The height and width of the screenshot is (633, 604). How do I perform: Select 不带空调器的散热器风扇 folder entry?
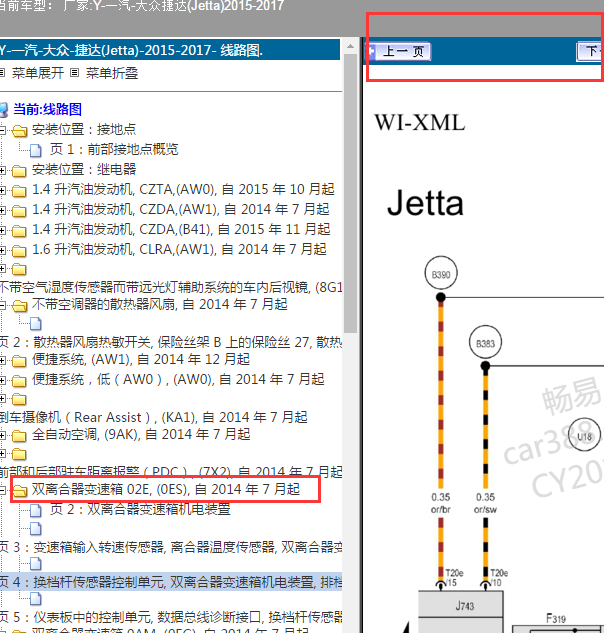(159, 304)
